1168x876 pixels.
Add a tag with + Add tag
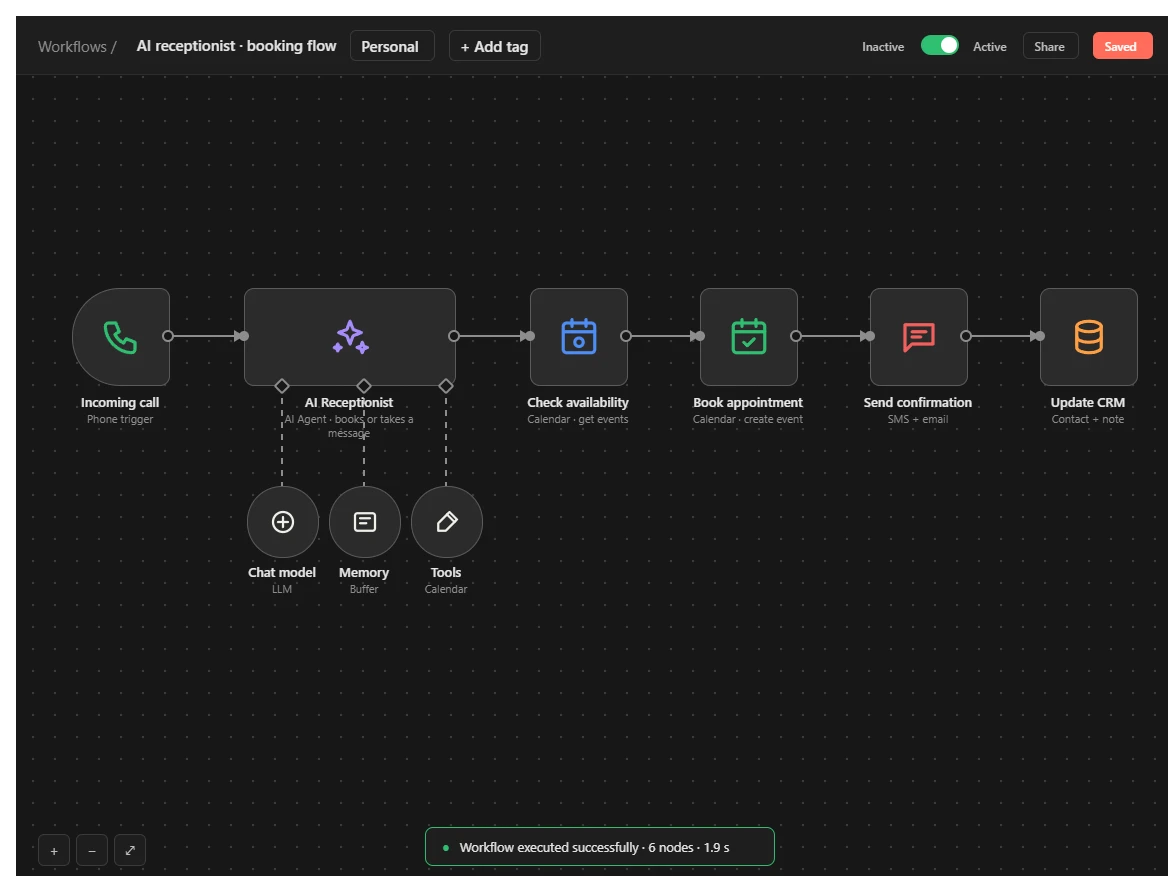coord(495,46)
